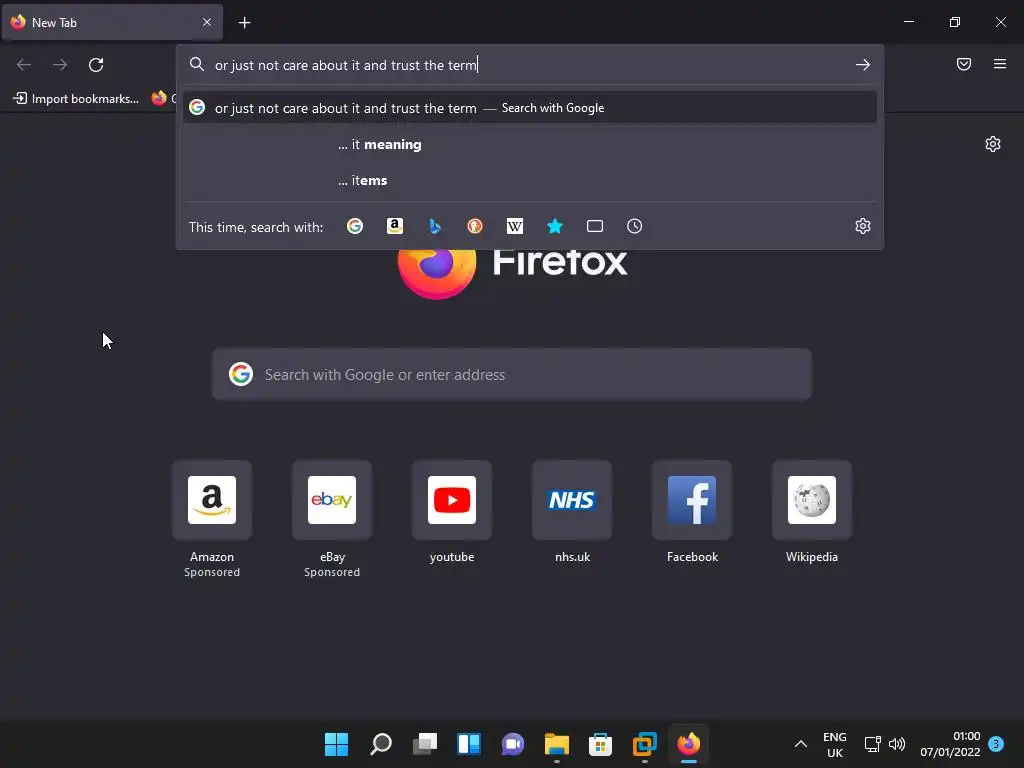Open a new tab with plus button
The height and width of the screenshot is (768, 1024).
coord(244,23)
